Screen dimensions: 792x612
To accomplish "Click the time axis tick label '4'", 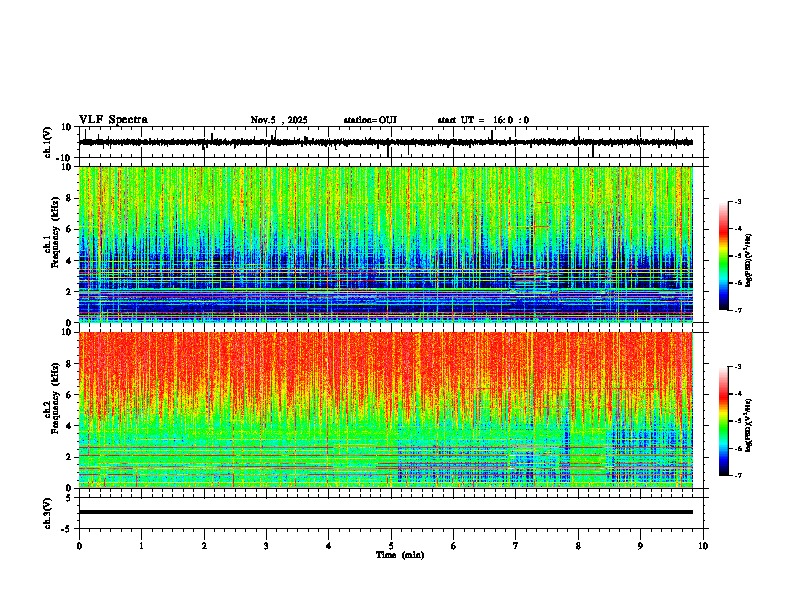I will (x=328, y=546).
